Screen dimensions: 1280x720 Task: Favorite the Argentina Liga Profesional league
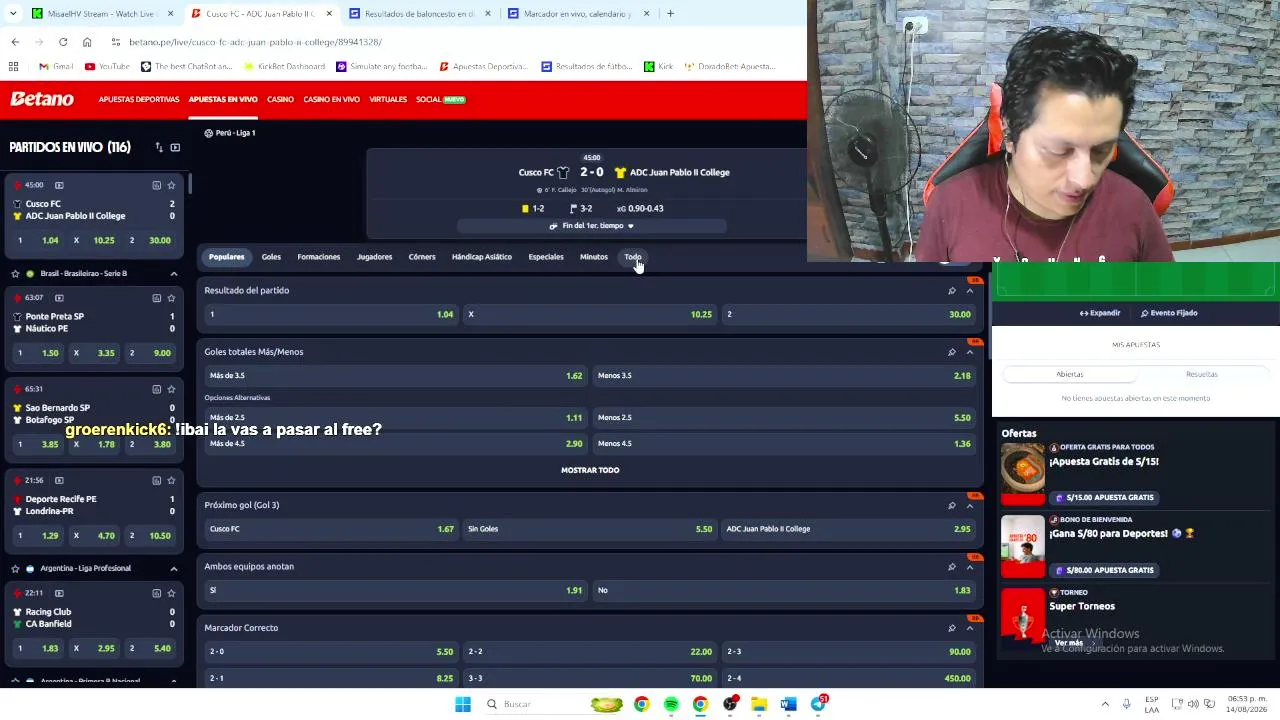pos(15,568)
